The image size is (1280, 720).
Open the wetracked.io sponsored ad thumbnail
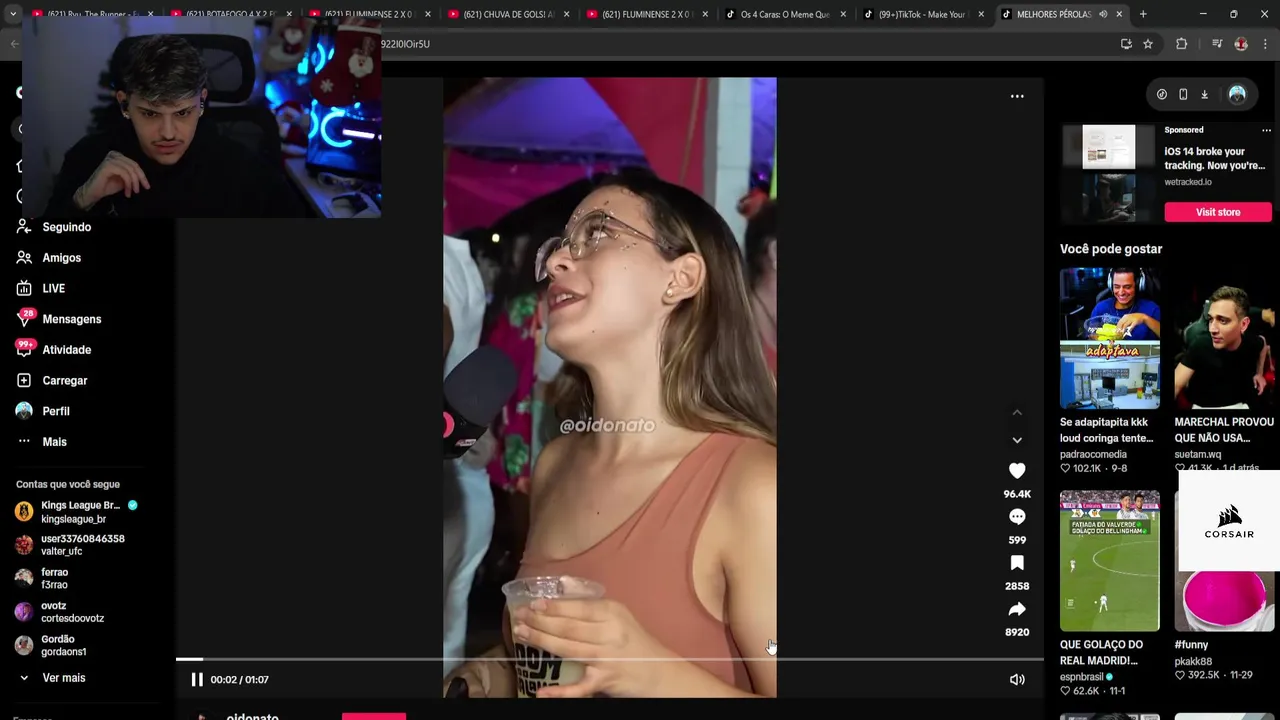click(1109, 172)
